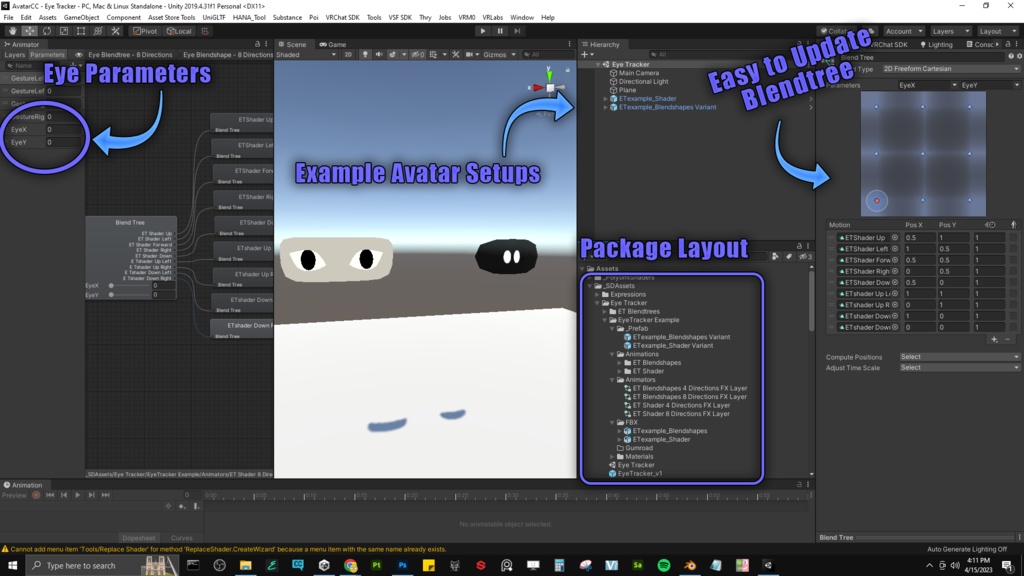Viewport: 1024px width, 576px height.
Task: Toggle scene view lighting
Action: (365, 53)
